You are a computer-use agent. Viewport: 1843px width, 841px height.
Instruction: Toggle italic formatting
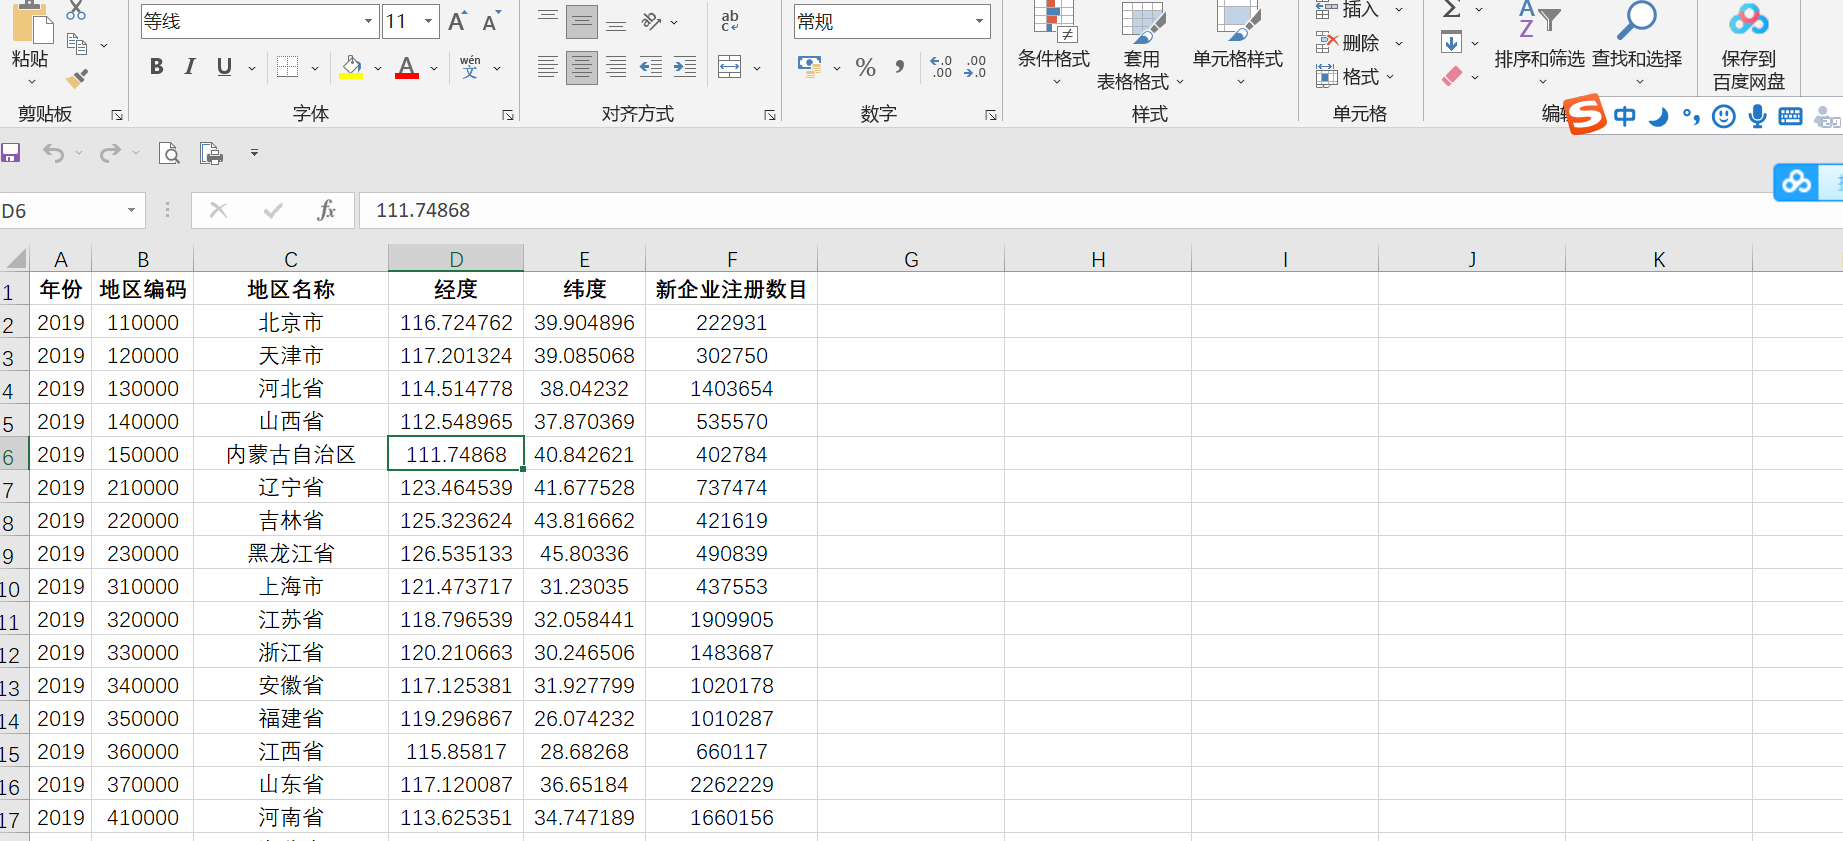point(190,67)
